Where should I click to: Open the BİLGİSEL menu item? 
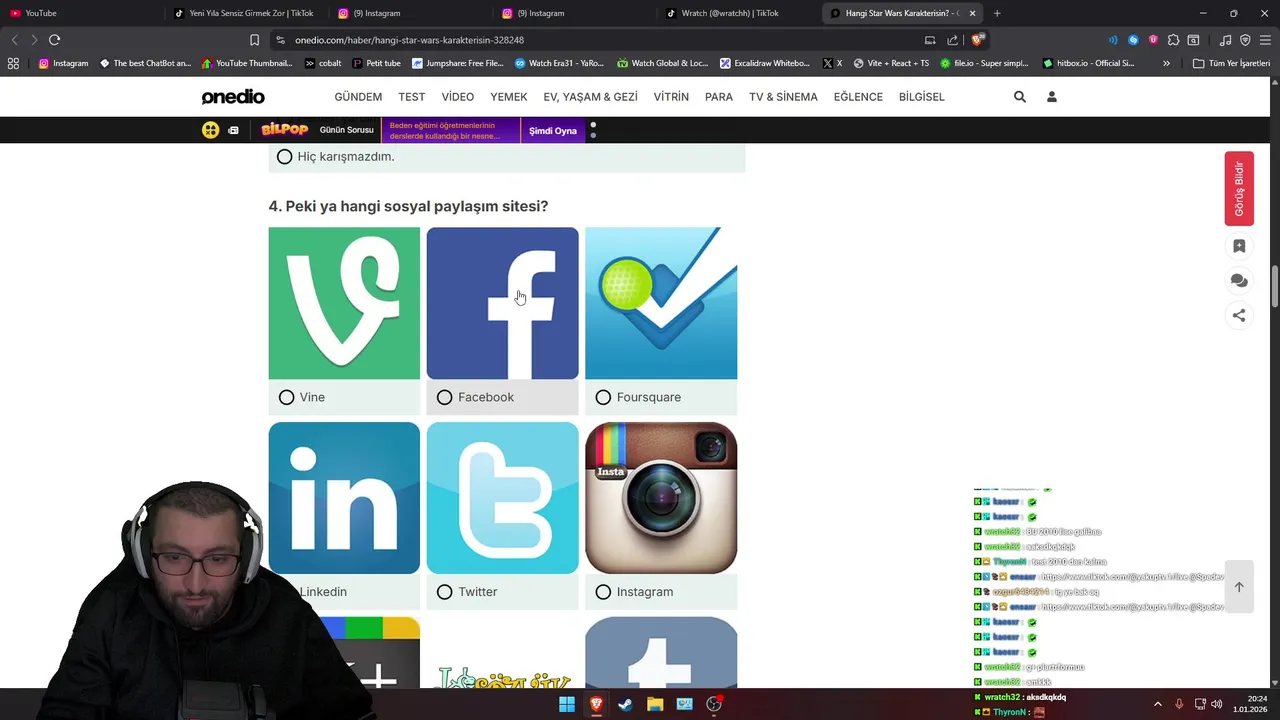coord(922,97)
